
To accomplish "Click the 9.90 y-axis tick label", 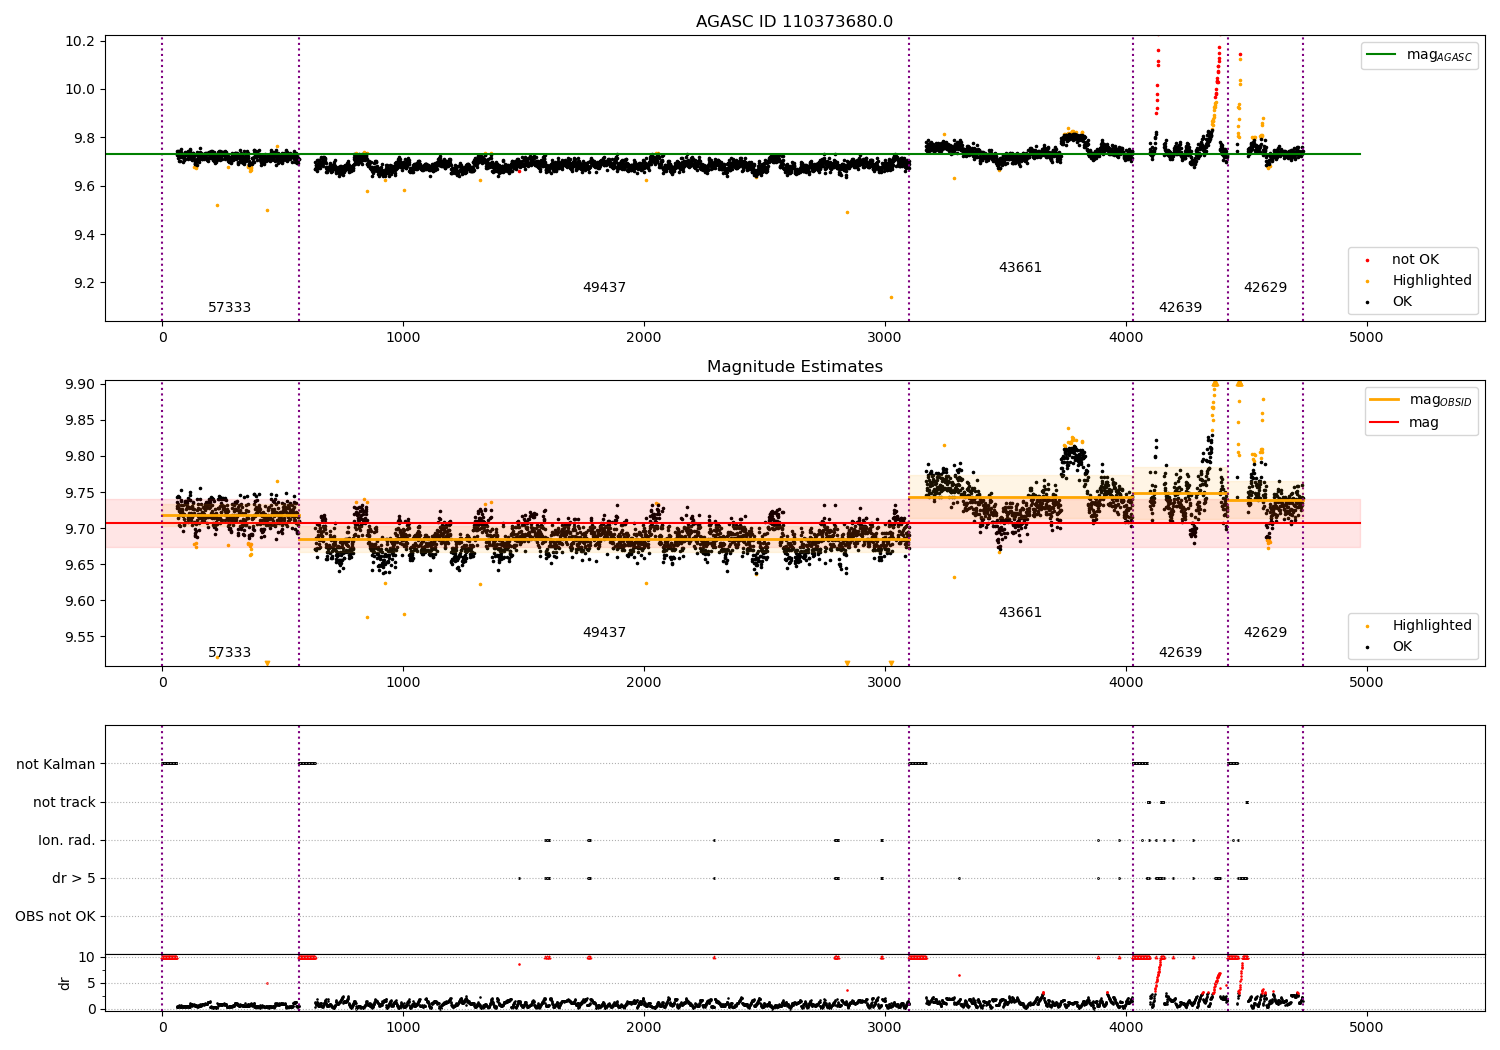I will (80, 384).
